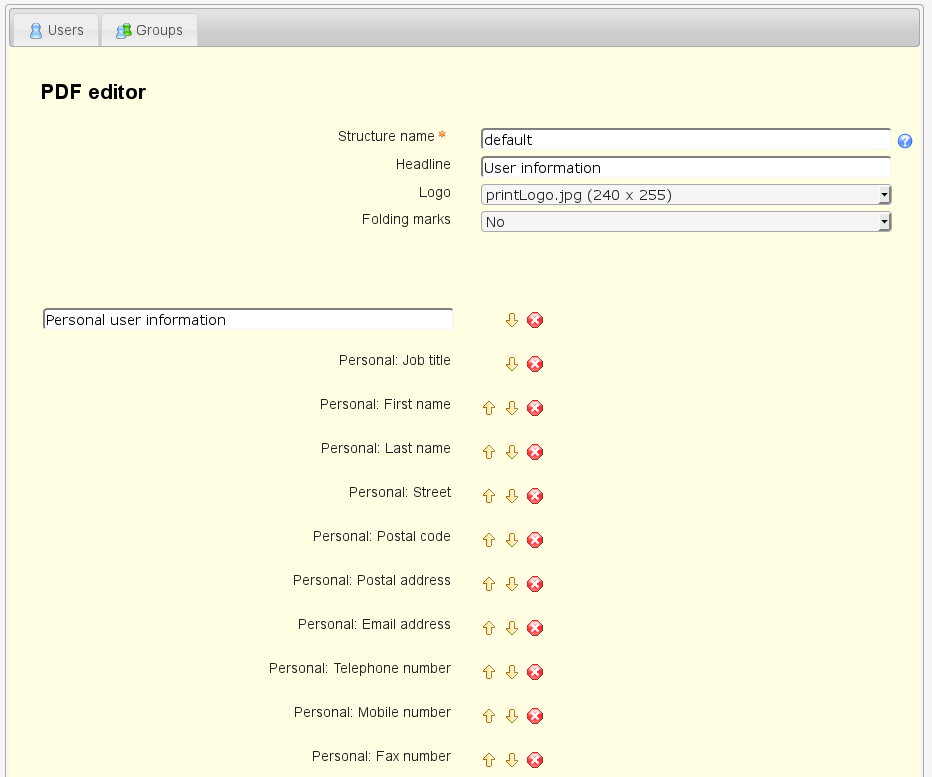
Task: Delete the Email address field
Action: pyautogui.click(x=535, y=628)
